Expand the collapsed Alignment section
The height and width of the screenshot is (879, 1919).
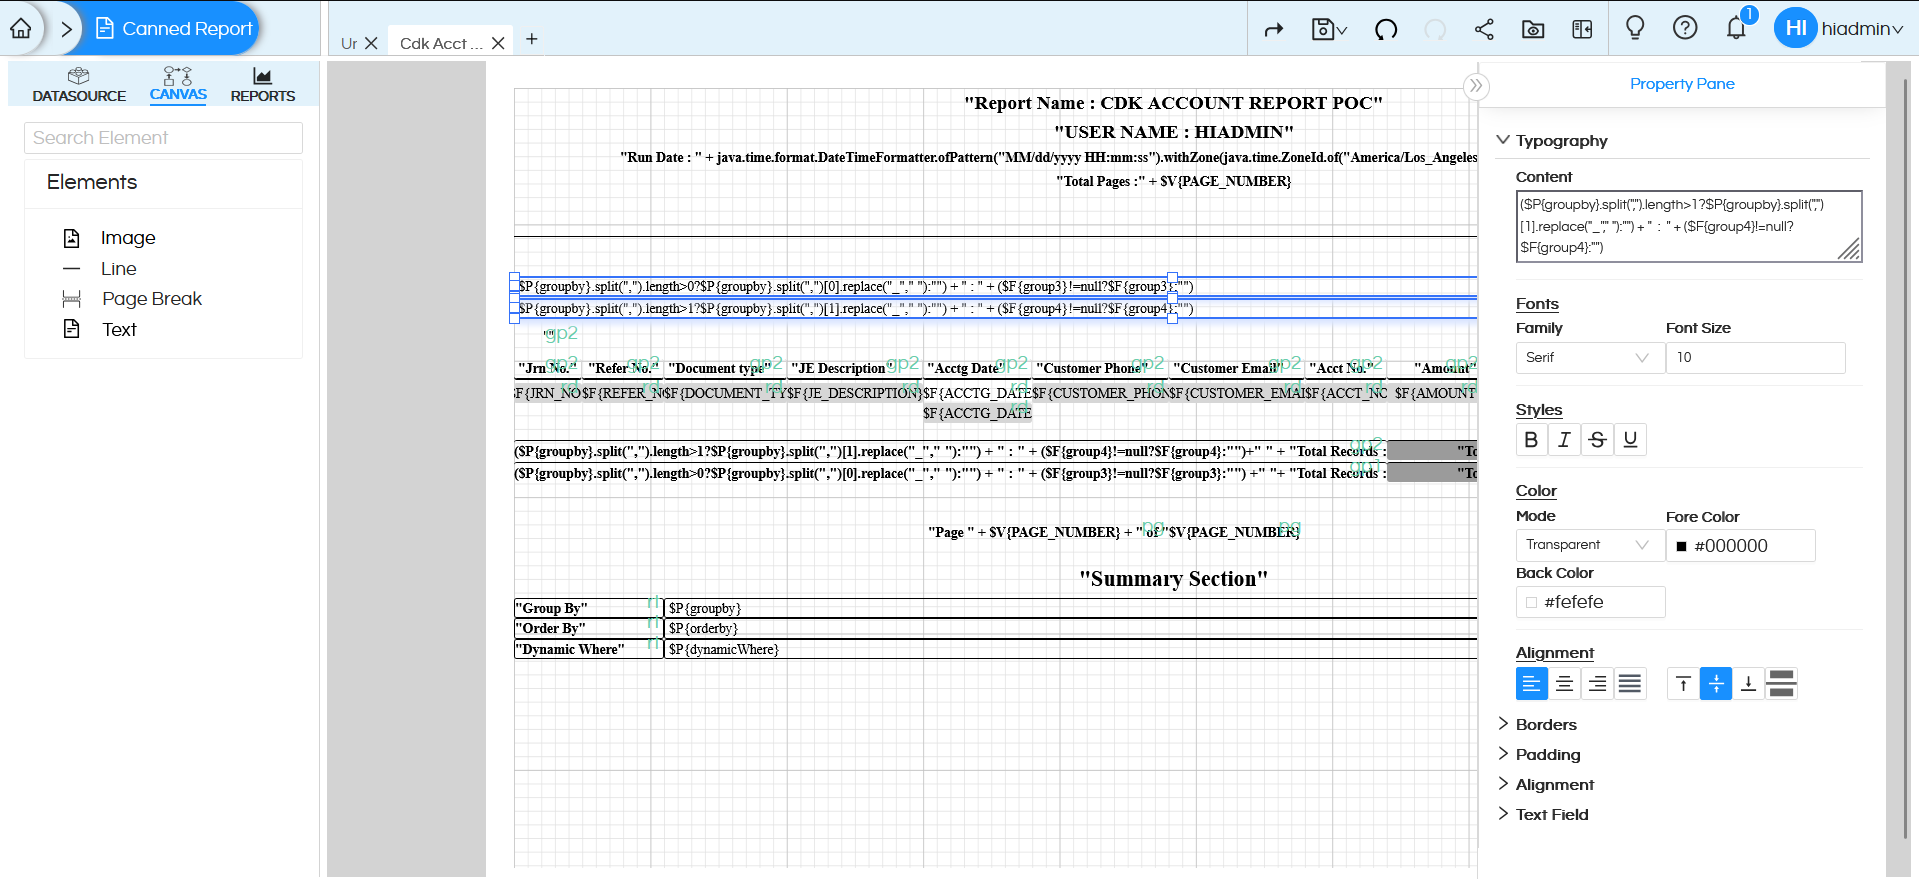(1546, 785)
